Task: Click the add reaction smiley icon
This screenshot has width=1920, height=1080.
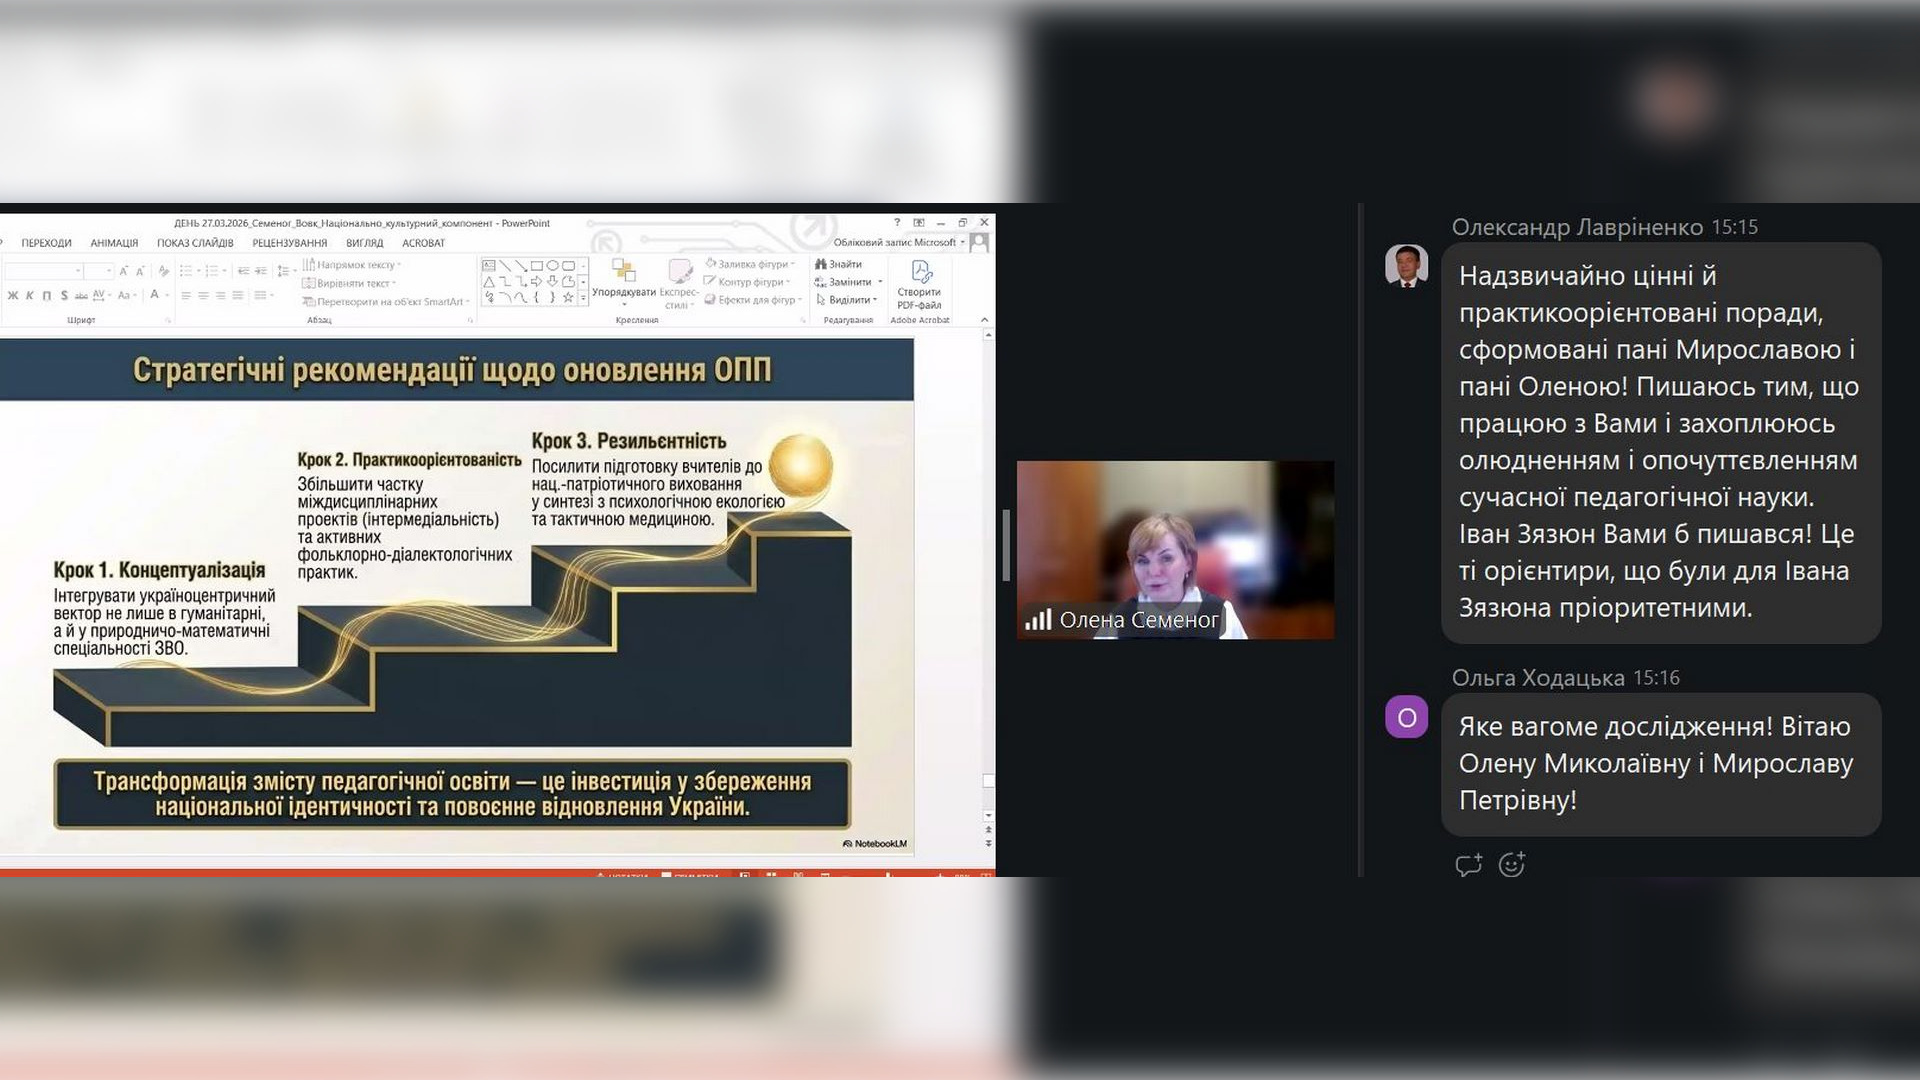Action: [1511, 864]
